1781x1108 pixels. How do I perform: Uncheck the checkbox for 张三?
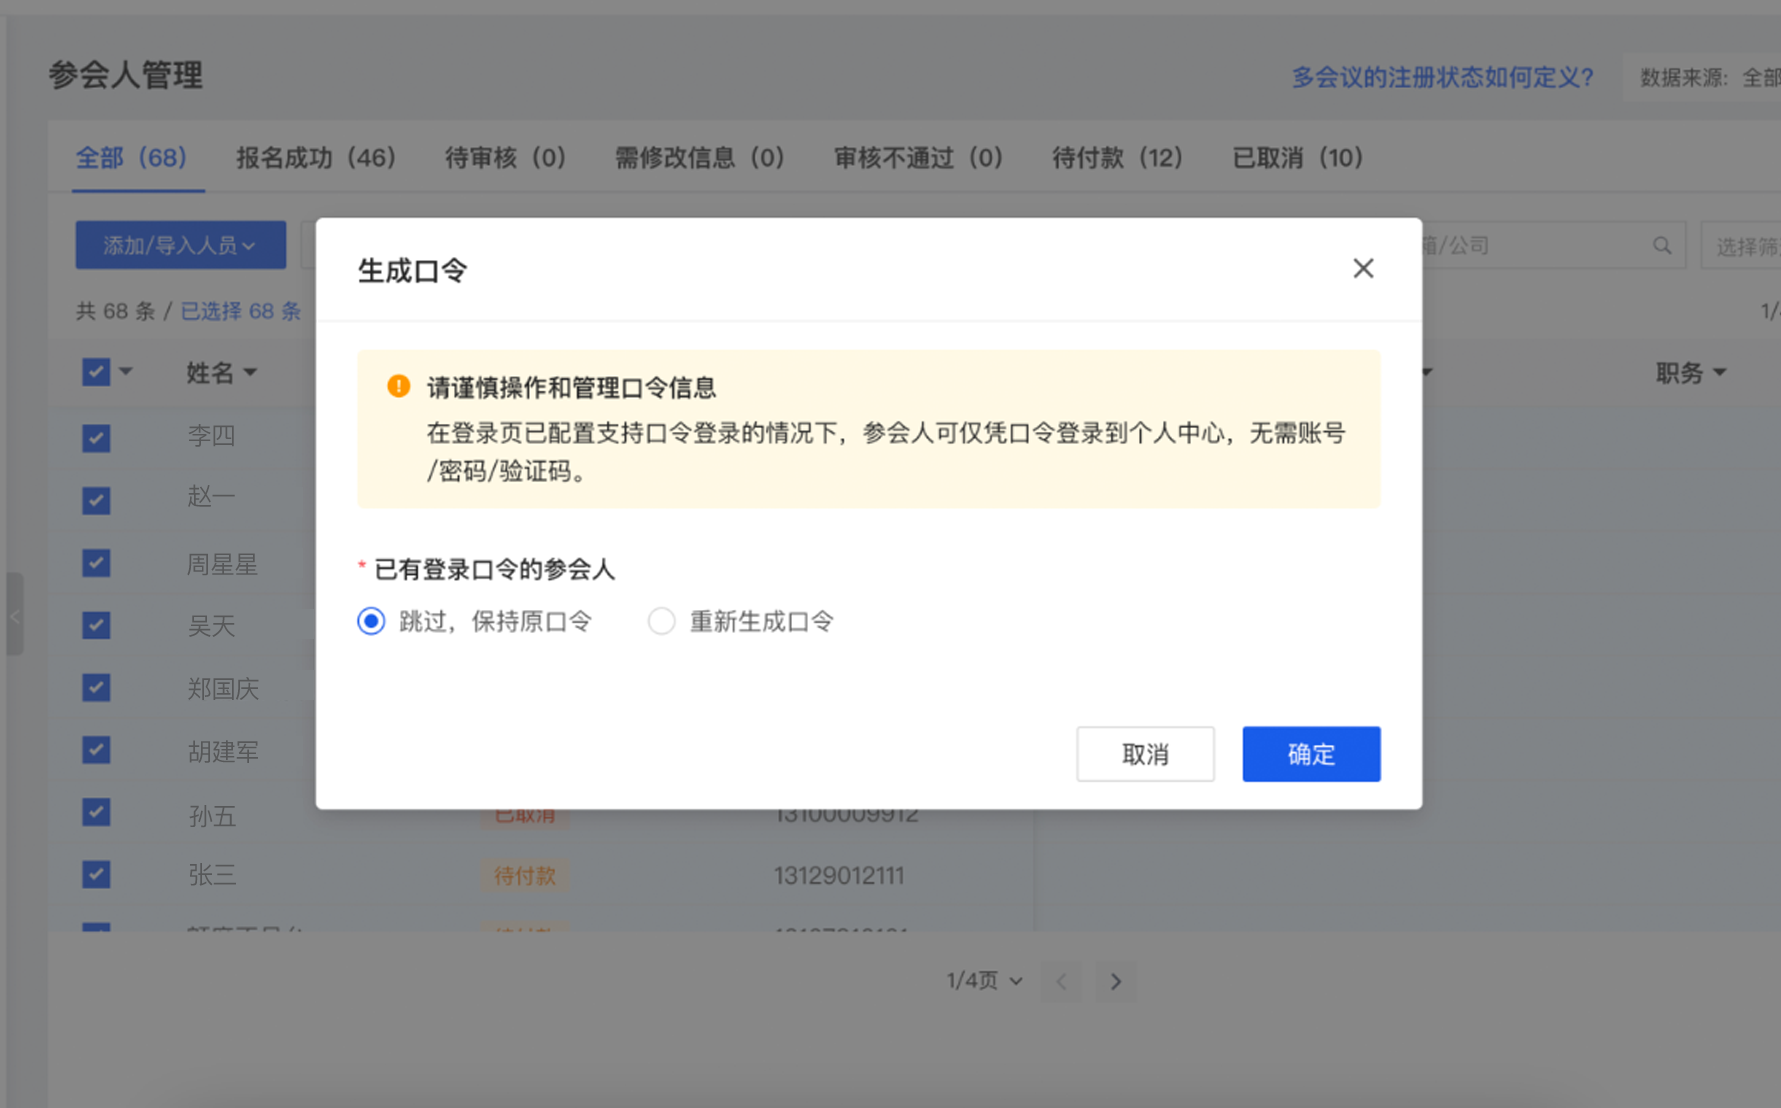pos(96,874)
